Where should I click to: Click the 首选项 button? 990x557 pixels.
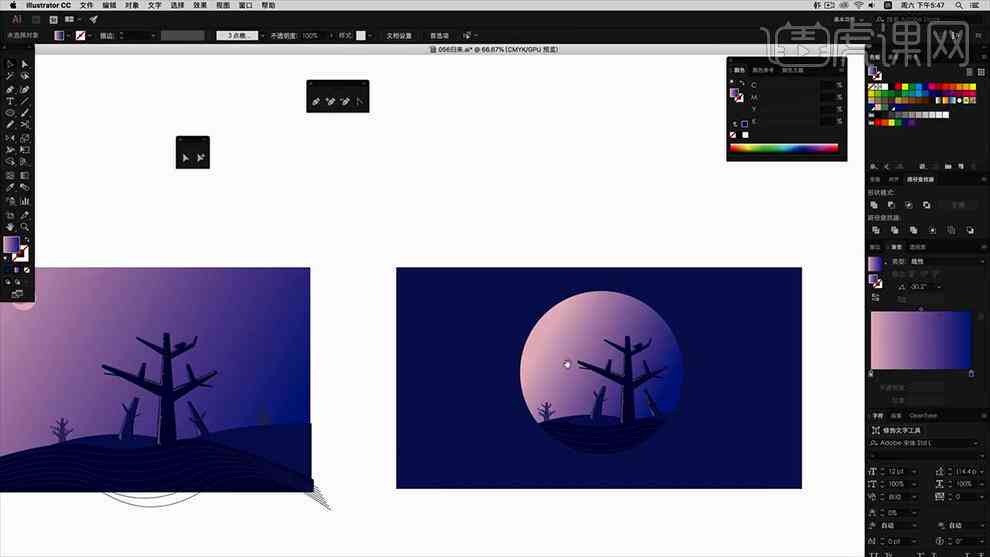(x=439, y=36)
